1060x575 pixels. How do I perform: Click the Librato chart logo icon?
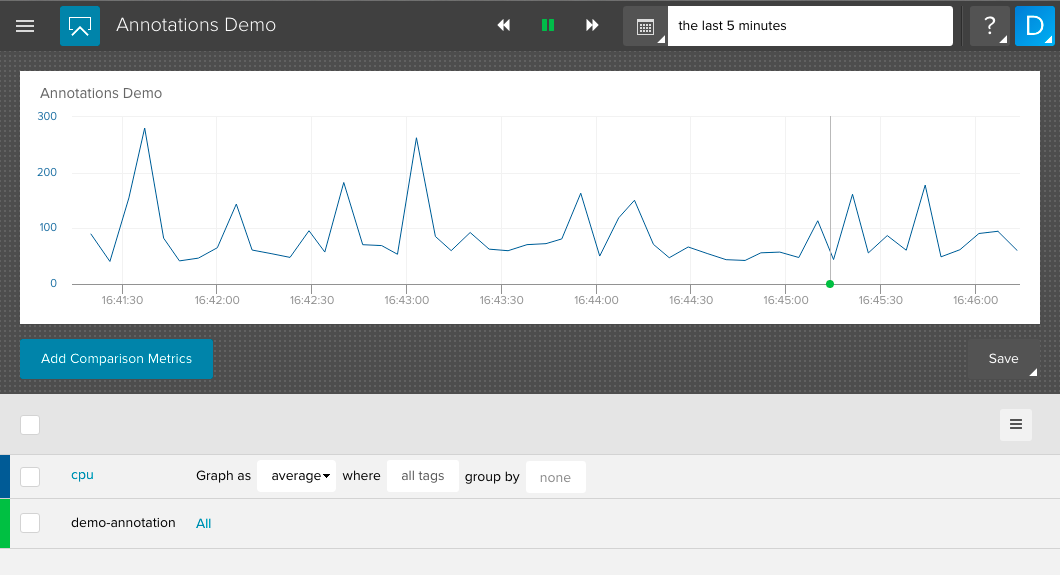80,26
